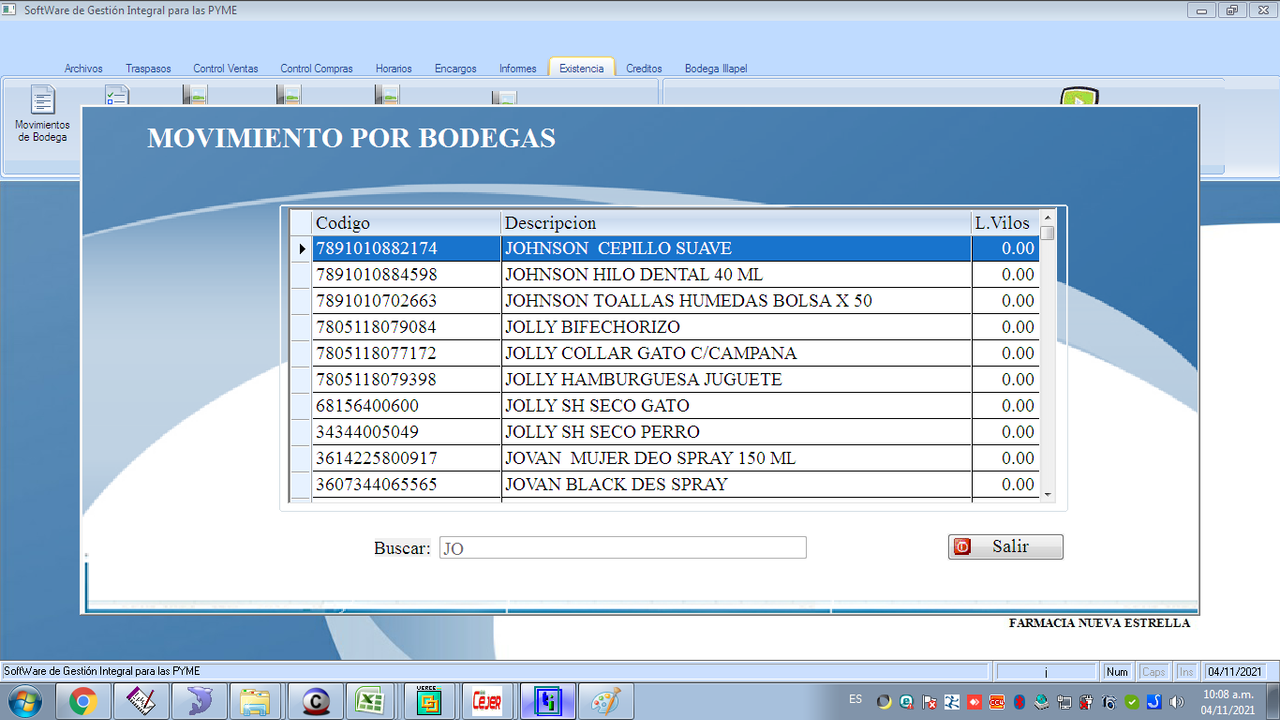Screen dimensions: 1280x720
Task: Click the ESET security tray icon
Action: (906, 702)
